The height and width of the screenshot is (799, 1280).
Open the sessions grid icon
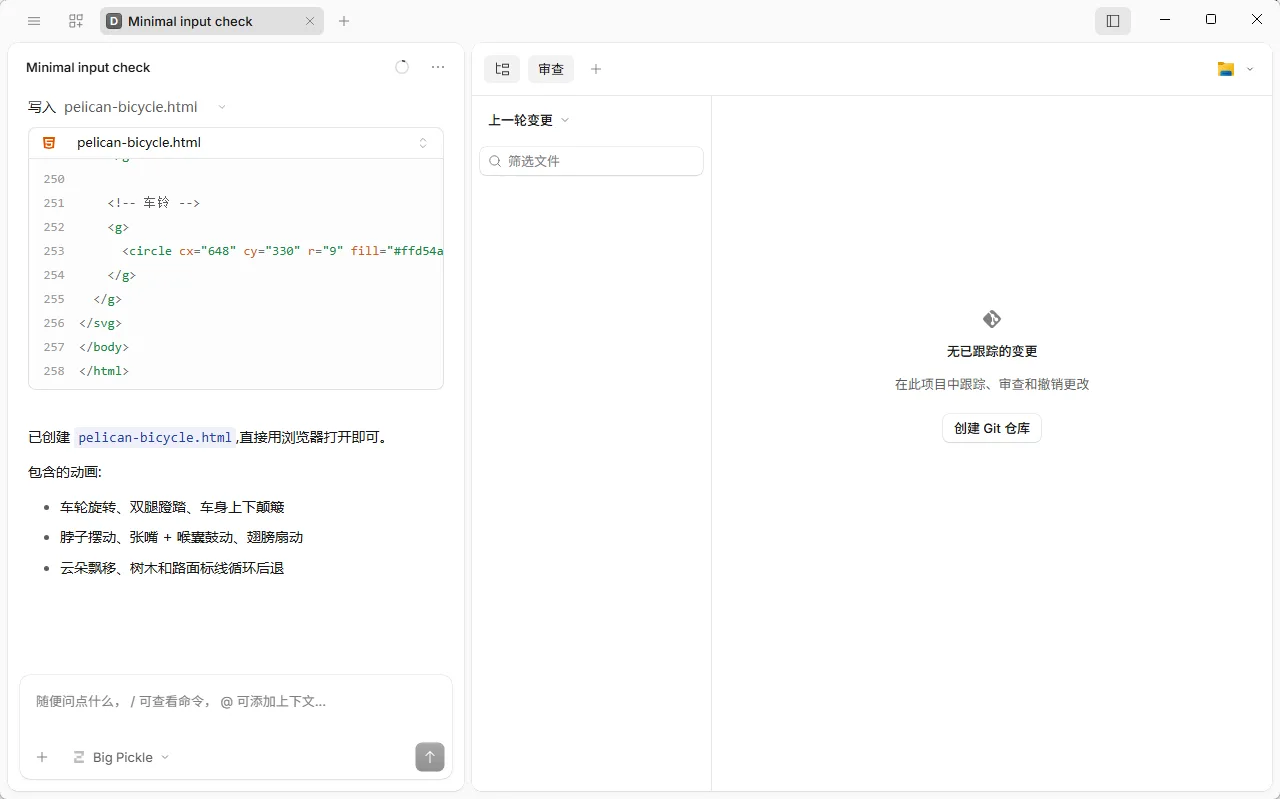click(76, 21)
